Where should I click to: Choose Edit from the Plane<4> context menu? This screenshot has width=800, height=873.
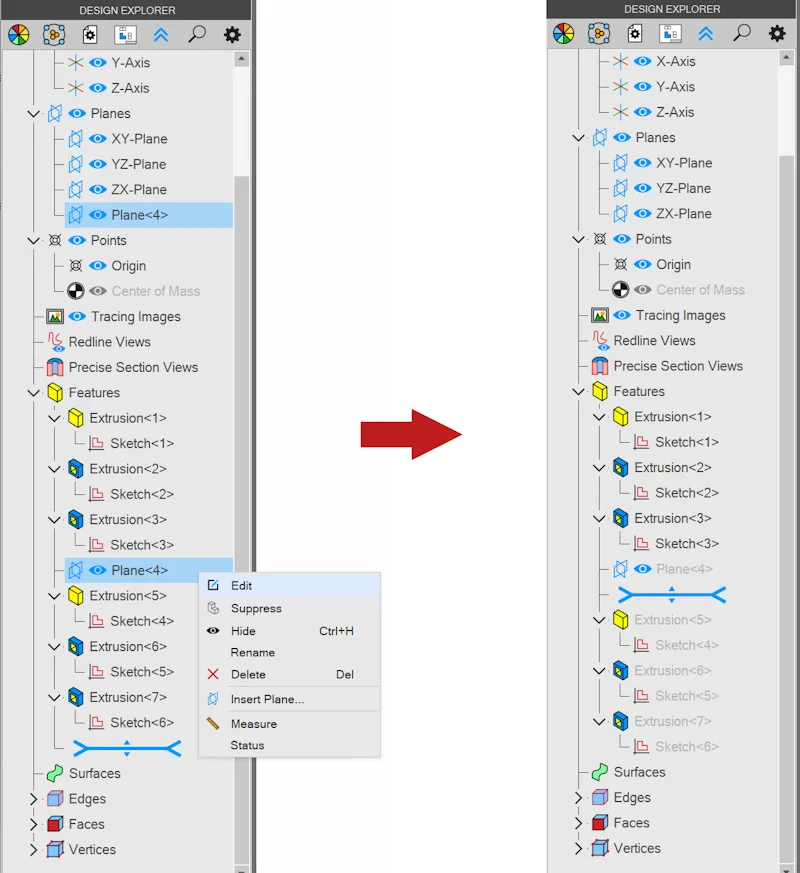(x=289, y=586)
